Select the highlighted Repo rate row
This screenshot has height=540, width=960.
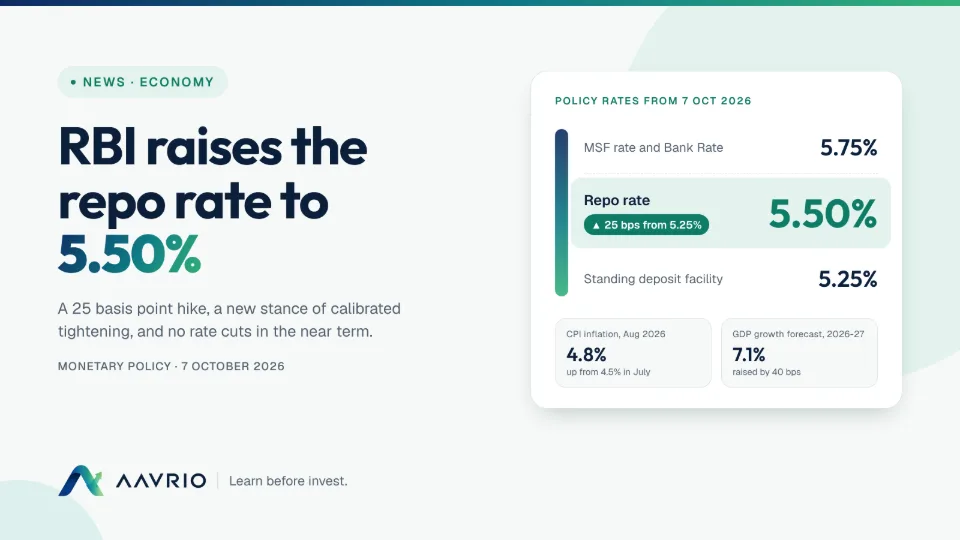coord(730,213)
